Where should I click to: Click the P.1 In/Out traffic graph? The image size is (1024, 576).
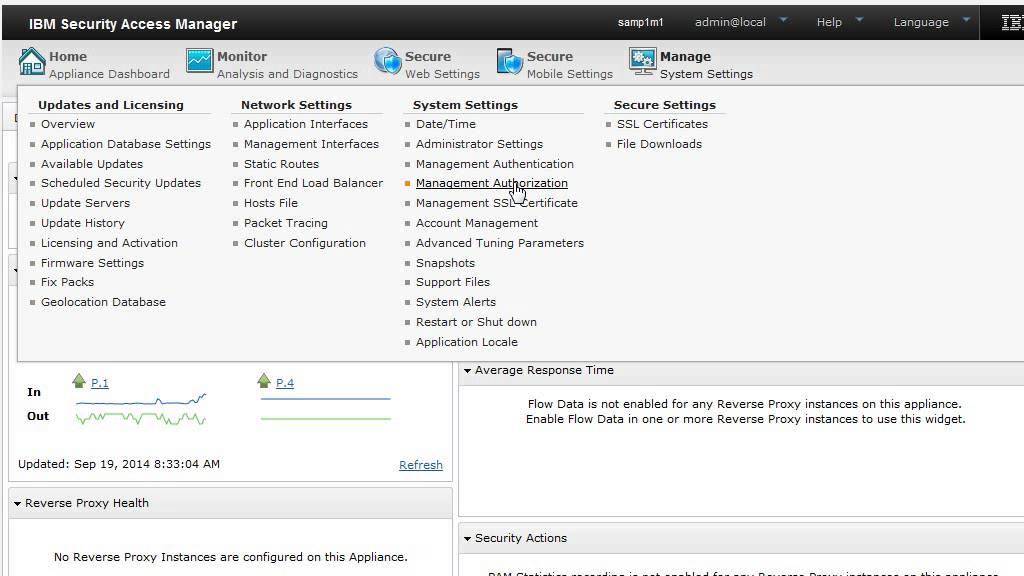point(141,409)
